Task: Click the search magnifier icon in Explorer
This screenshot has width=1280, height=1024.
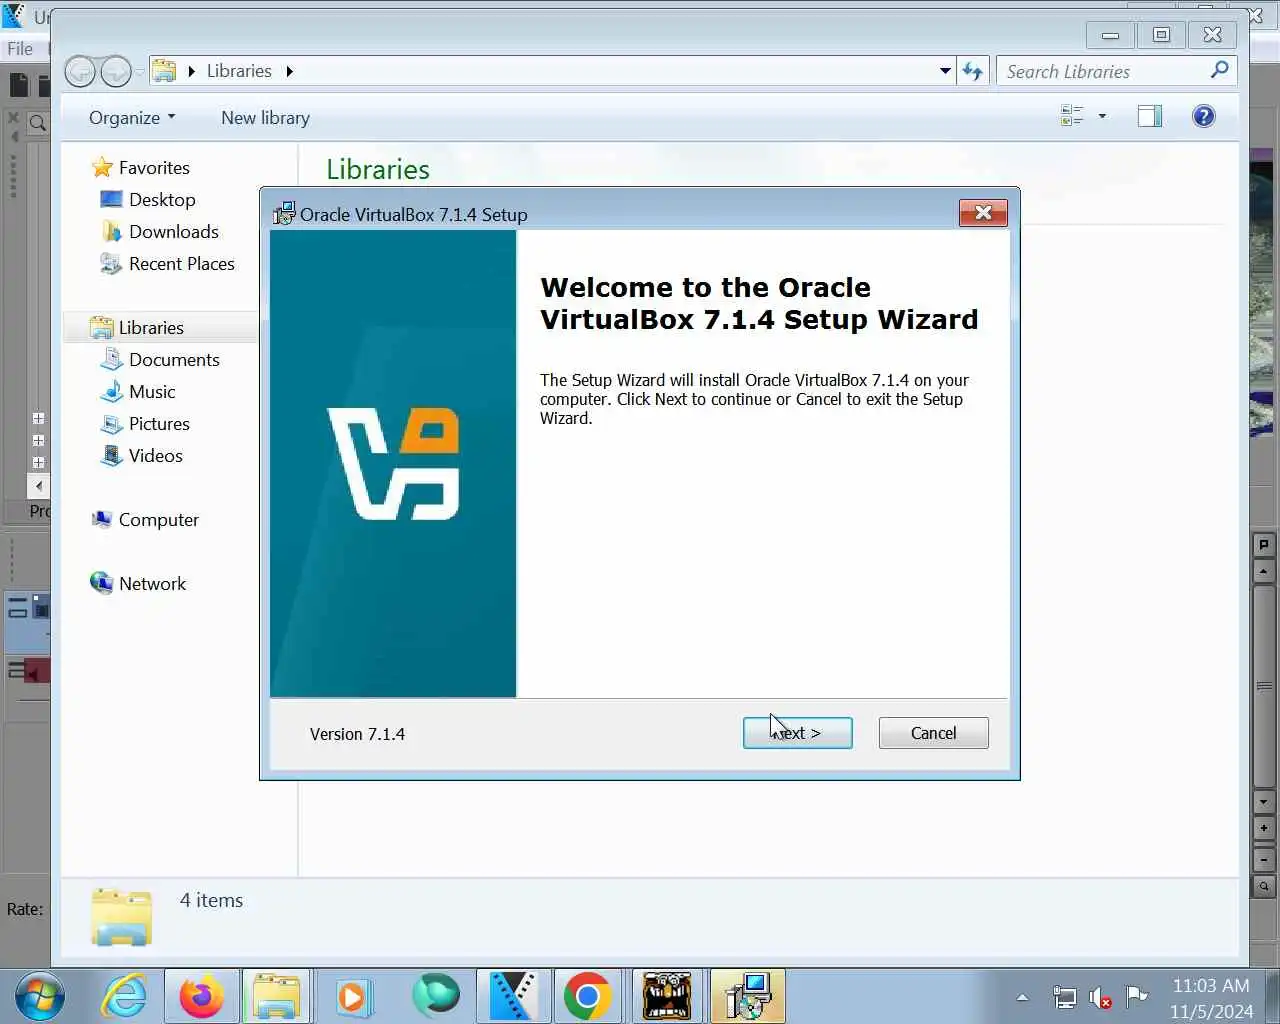Action: click(1219, 70)
